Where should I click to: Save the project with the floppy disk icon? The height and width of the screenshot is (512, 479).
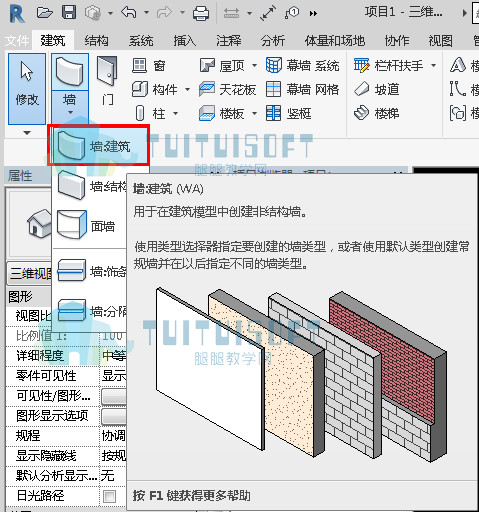pyautogui.click(x=69, y=12)
